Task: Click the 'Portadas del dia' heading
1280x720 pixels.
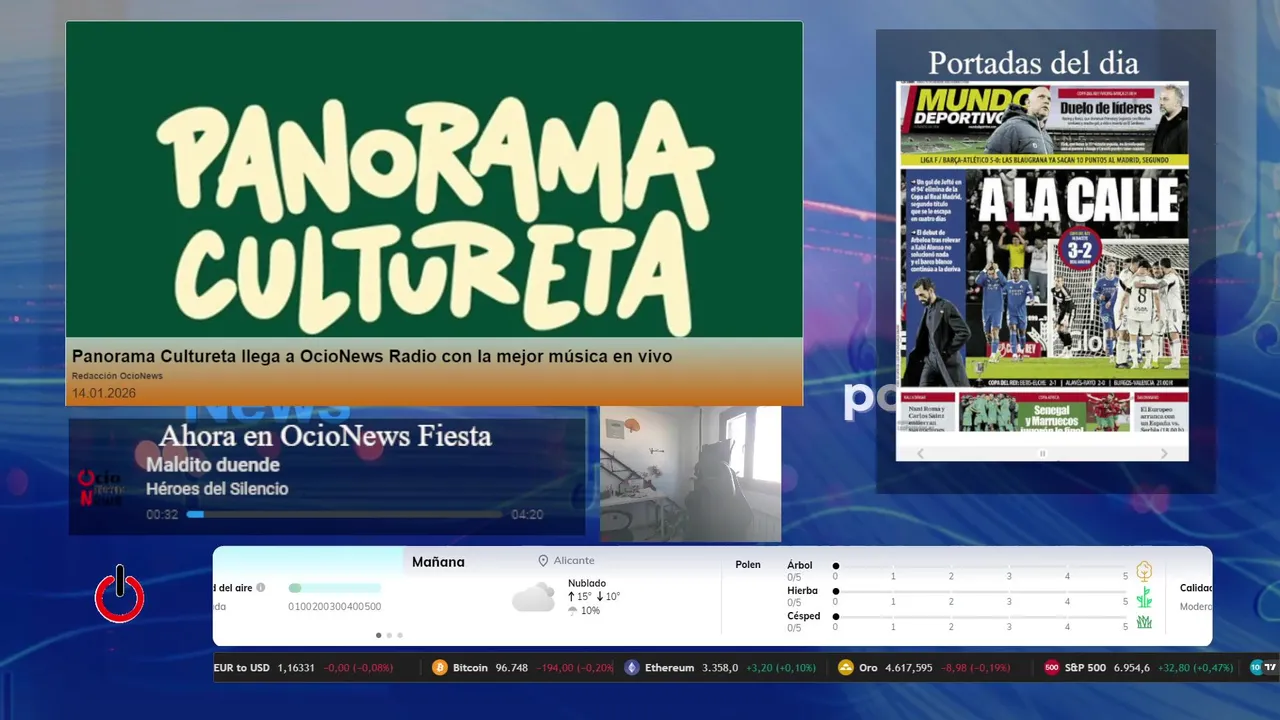Action: click(x=1033, y=63)
